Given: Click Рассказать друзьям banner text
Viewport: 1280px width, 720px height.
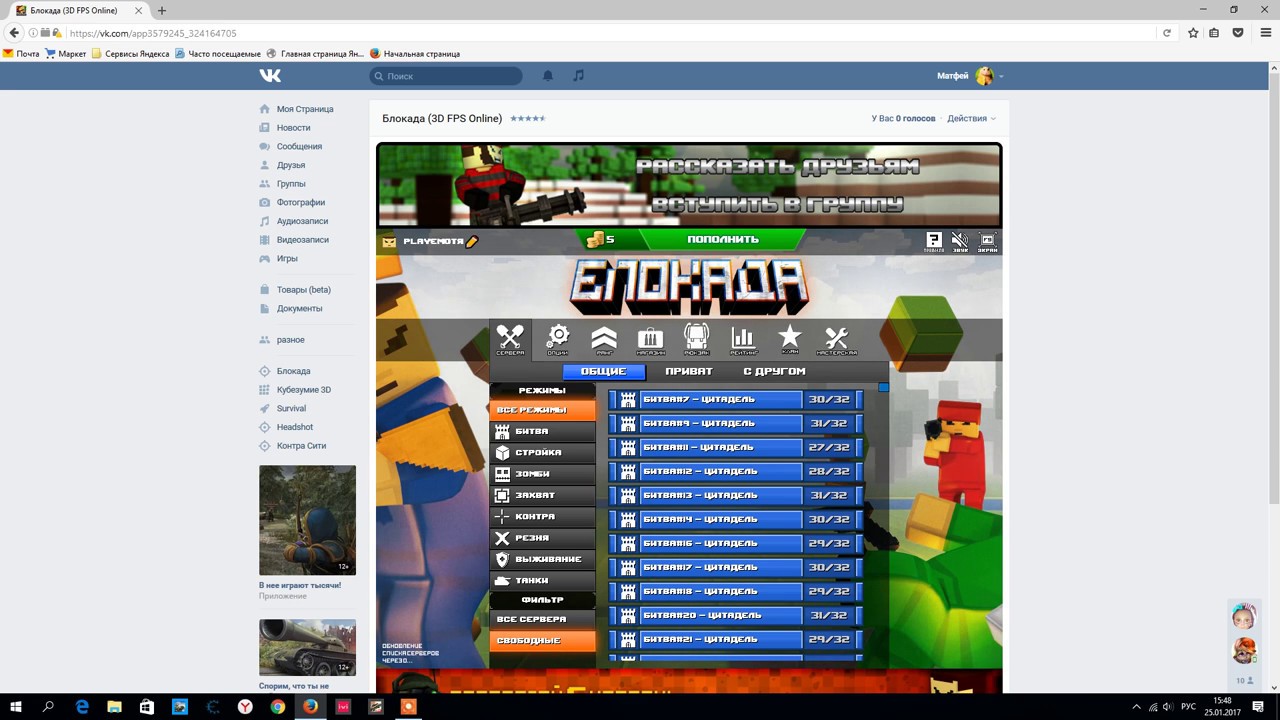Looking at the screenshot, I should 777,167.
